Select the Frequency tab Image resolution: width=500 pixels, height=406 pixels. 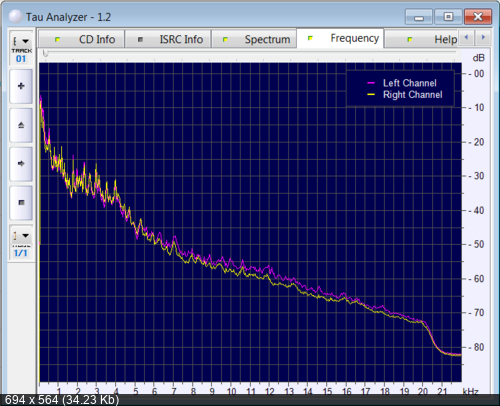(340, 38)
